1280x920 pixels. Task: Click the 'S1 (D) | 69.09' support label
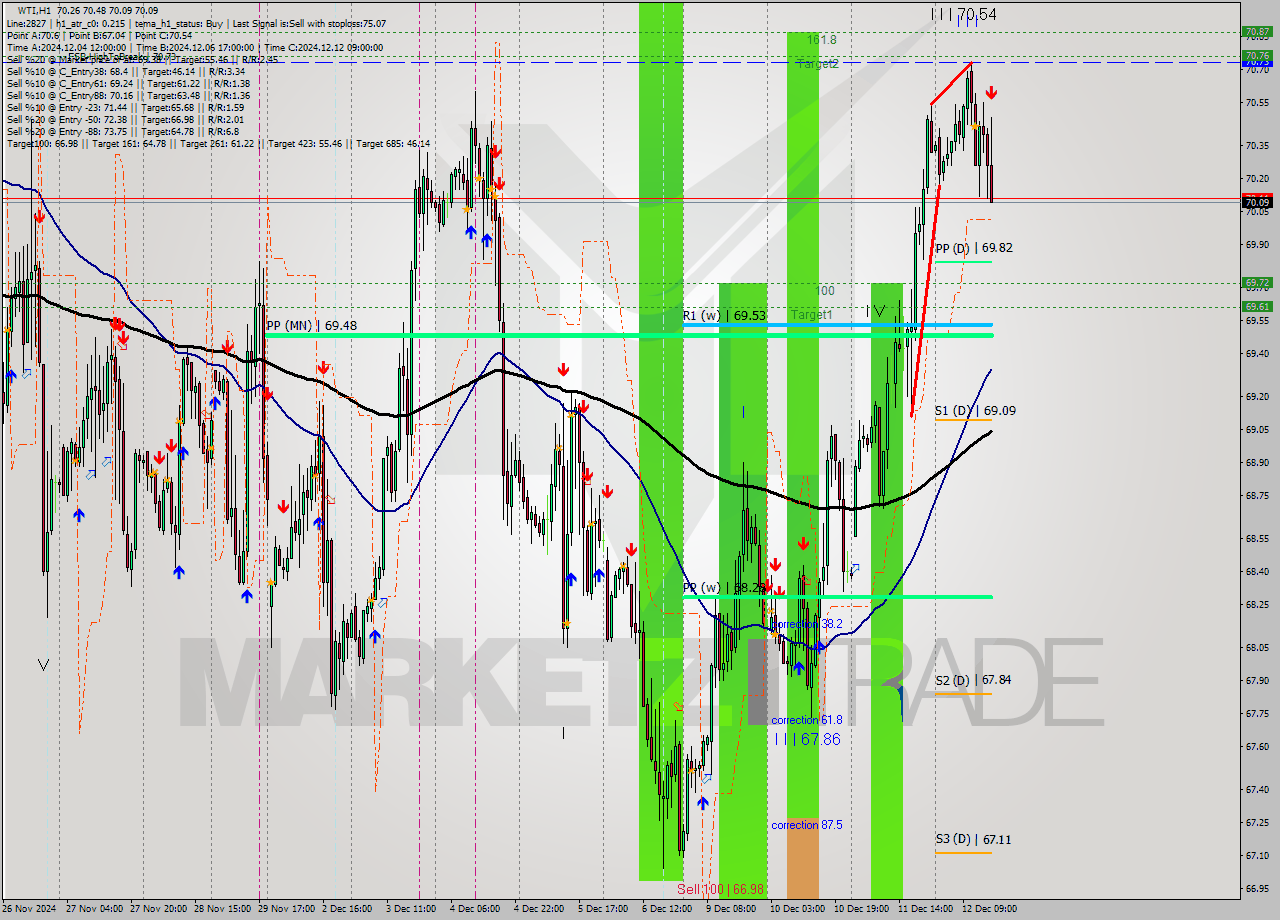(x=973, y=411)
